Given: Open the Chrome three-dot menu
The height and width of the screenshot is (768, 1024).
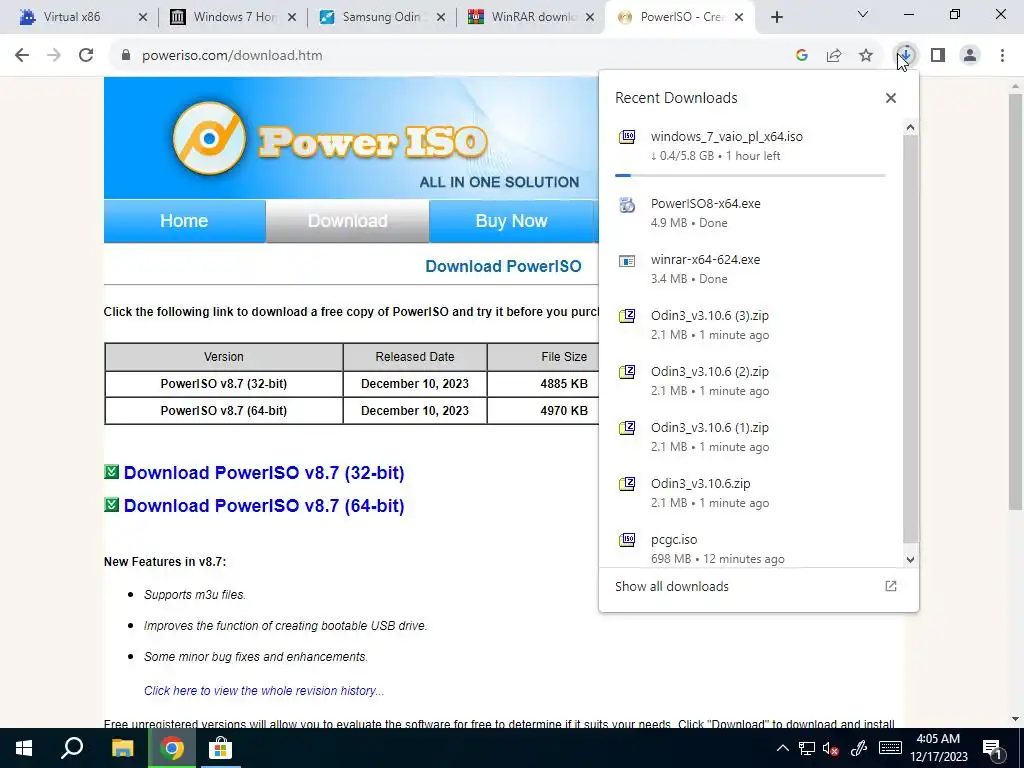Looking at the screenshot, I should (1002, 56).
